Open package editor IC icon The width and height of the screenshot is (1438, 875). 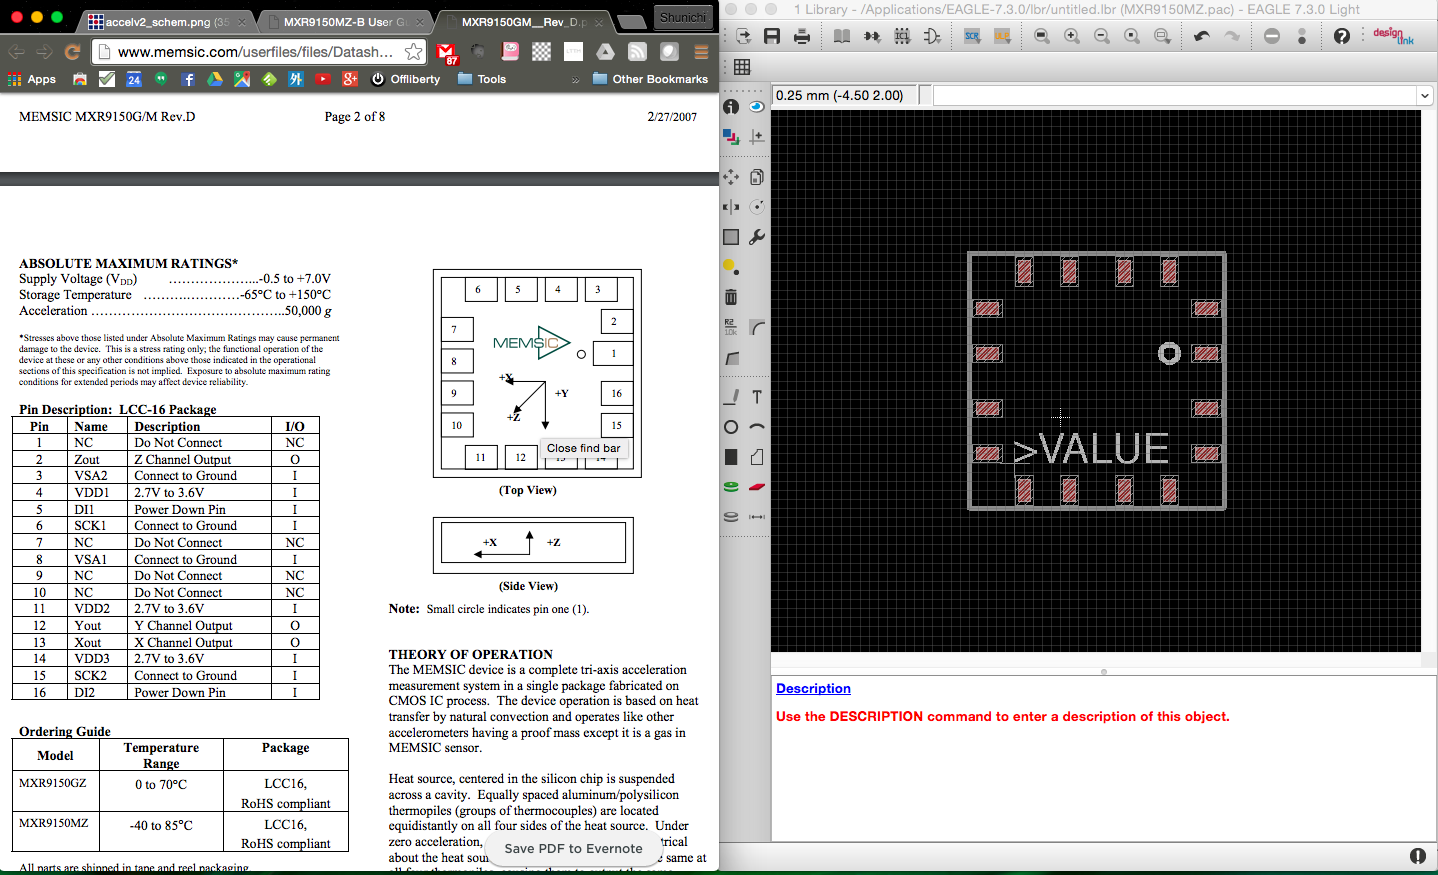pyautogui.click(x=902, y=36)
